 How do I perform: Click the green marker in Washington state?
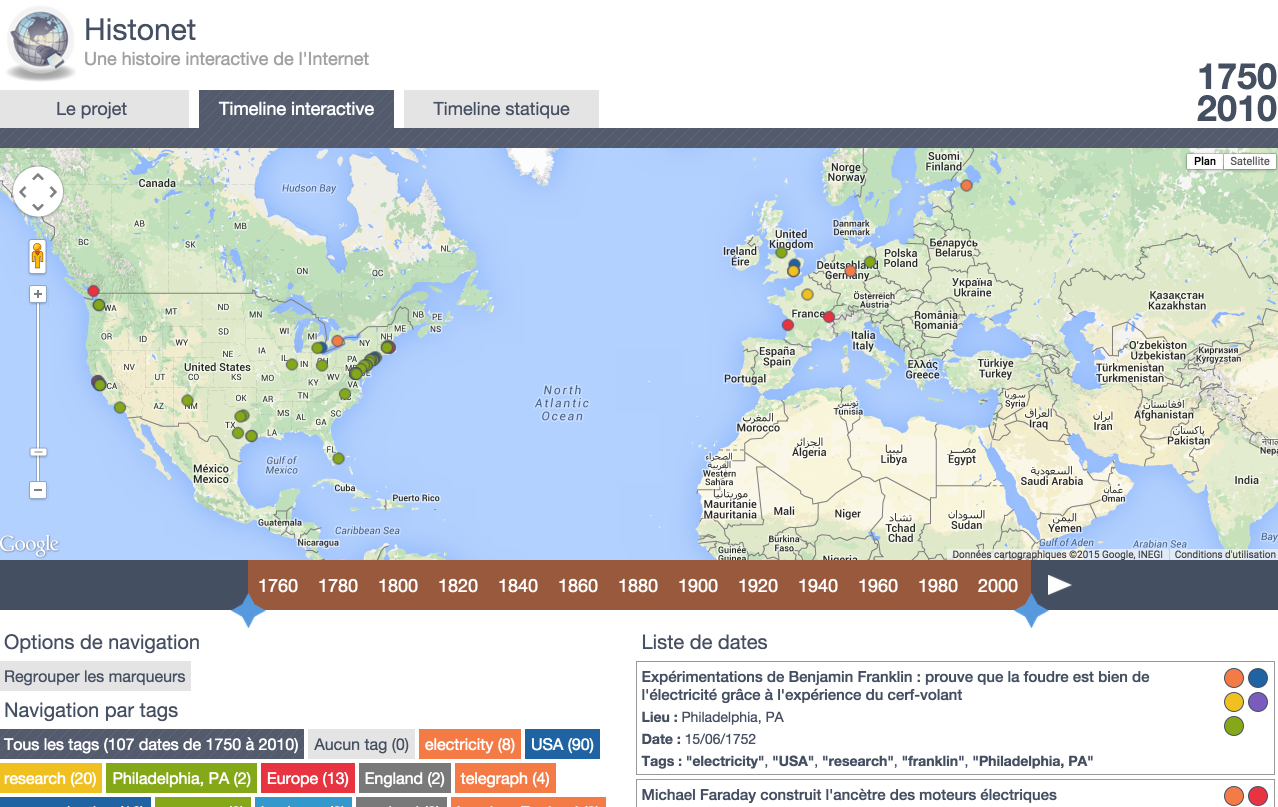coord(99,305)
